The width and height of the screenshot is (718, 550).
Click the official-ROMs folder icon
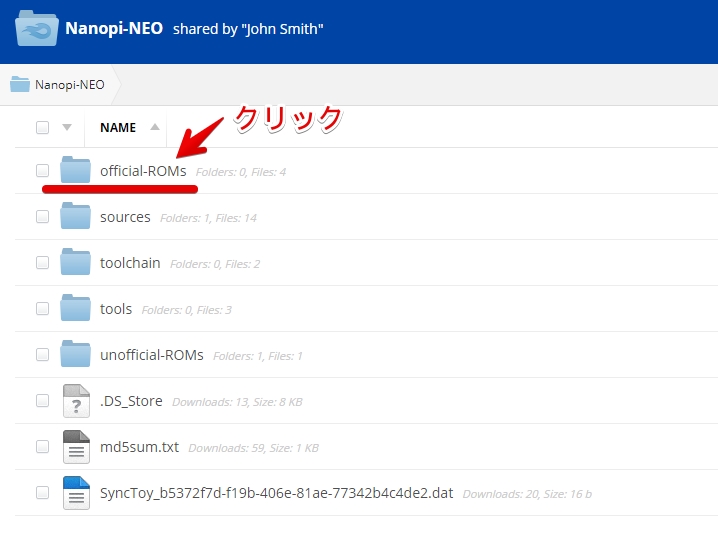[75, 169]
